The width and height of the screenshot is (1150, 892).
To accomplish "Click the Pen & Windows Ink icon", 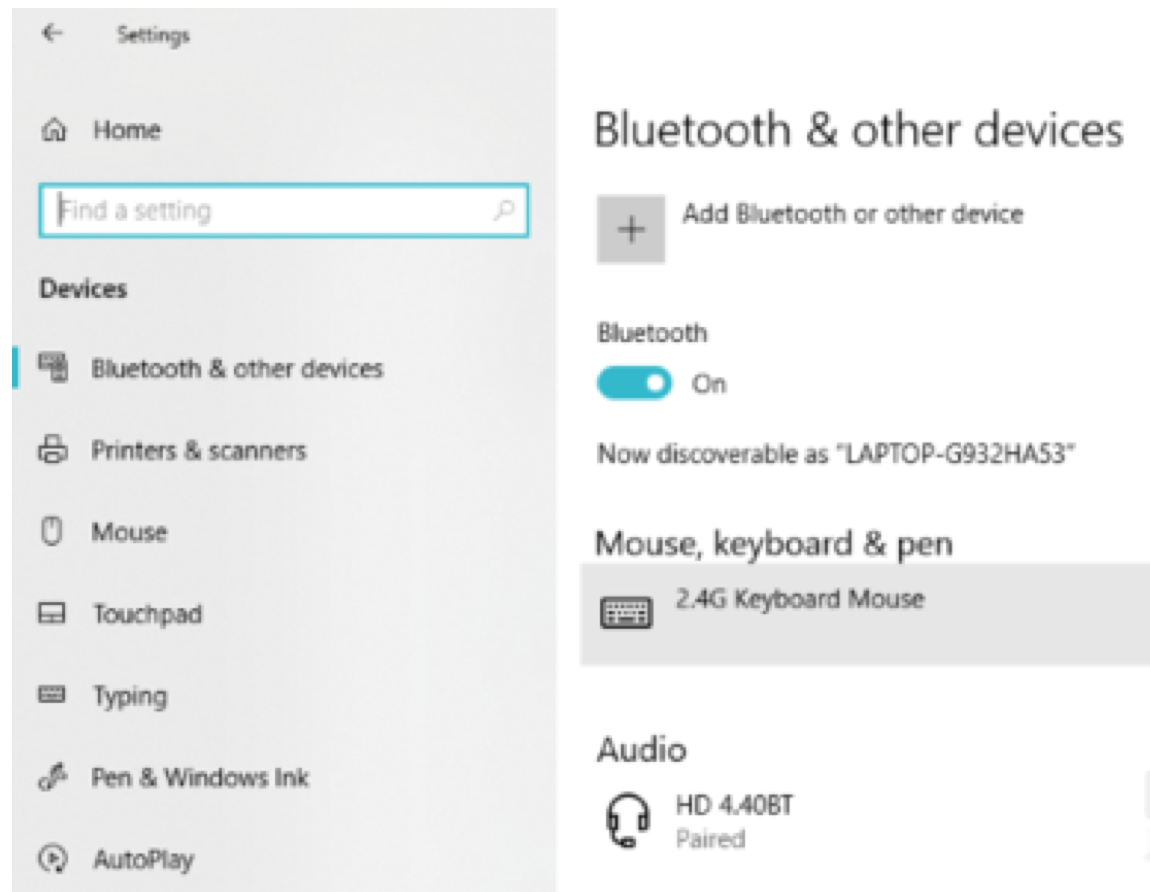I will click(52, 777).
